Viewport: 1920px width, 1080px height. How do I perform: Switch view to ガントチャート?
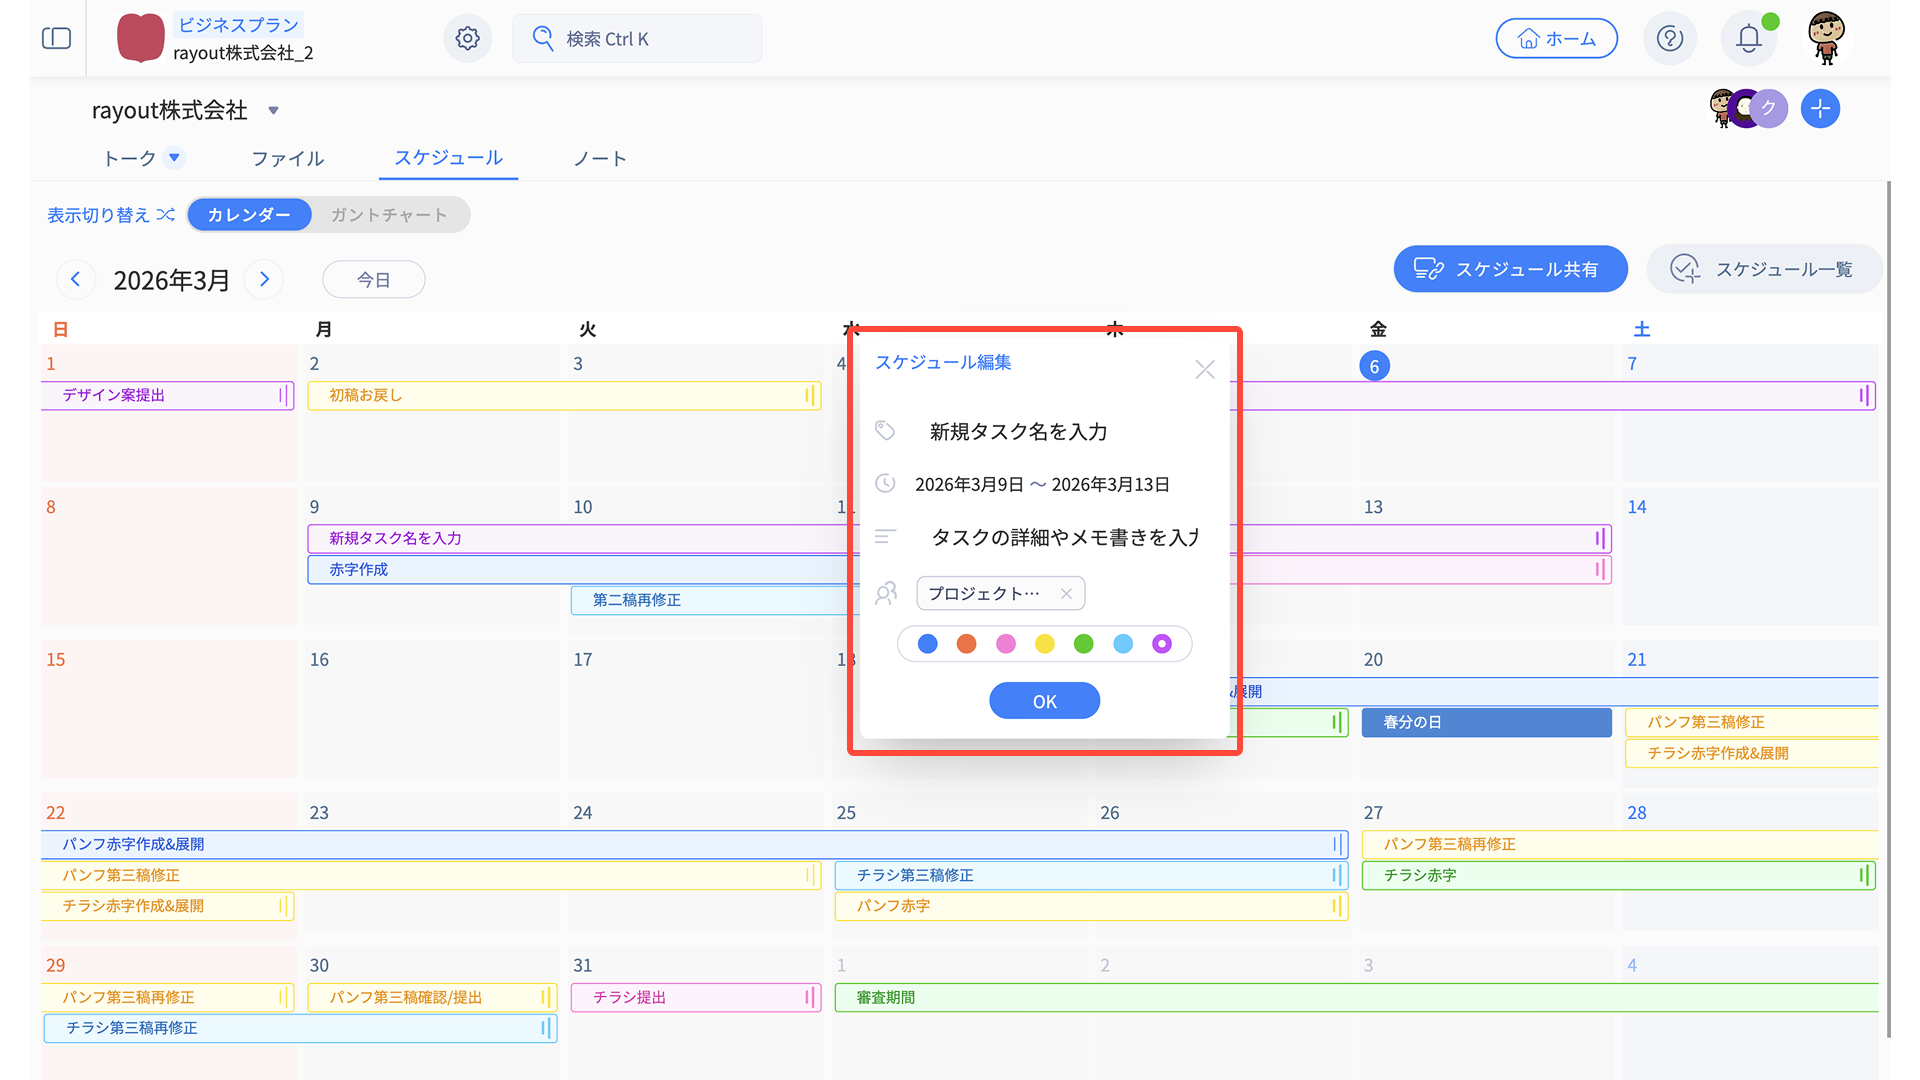coord(389,215)
